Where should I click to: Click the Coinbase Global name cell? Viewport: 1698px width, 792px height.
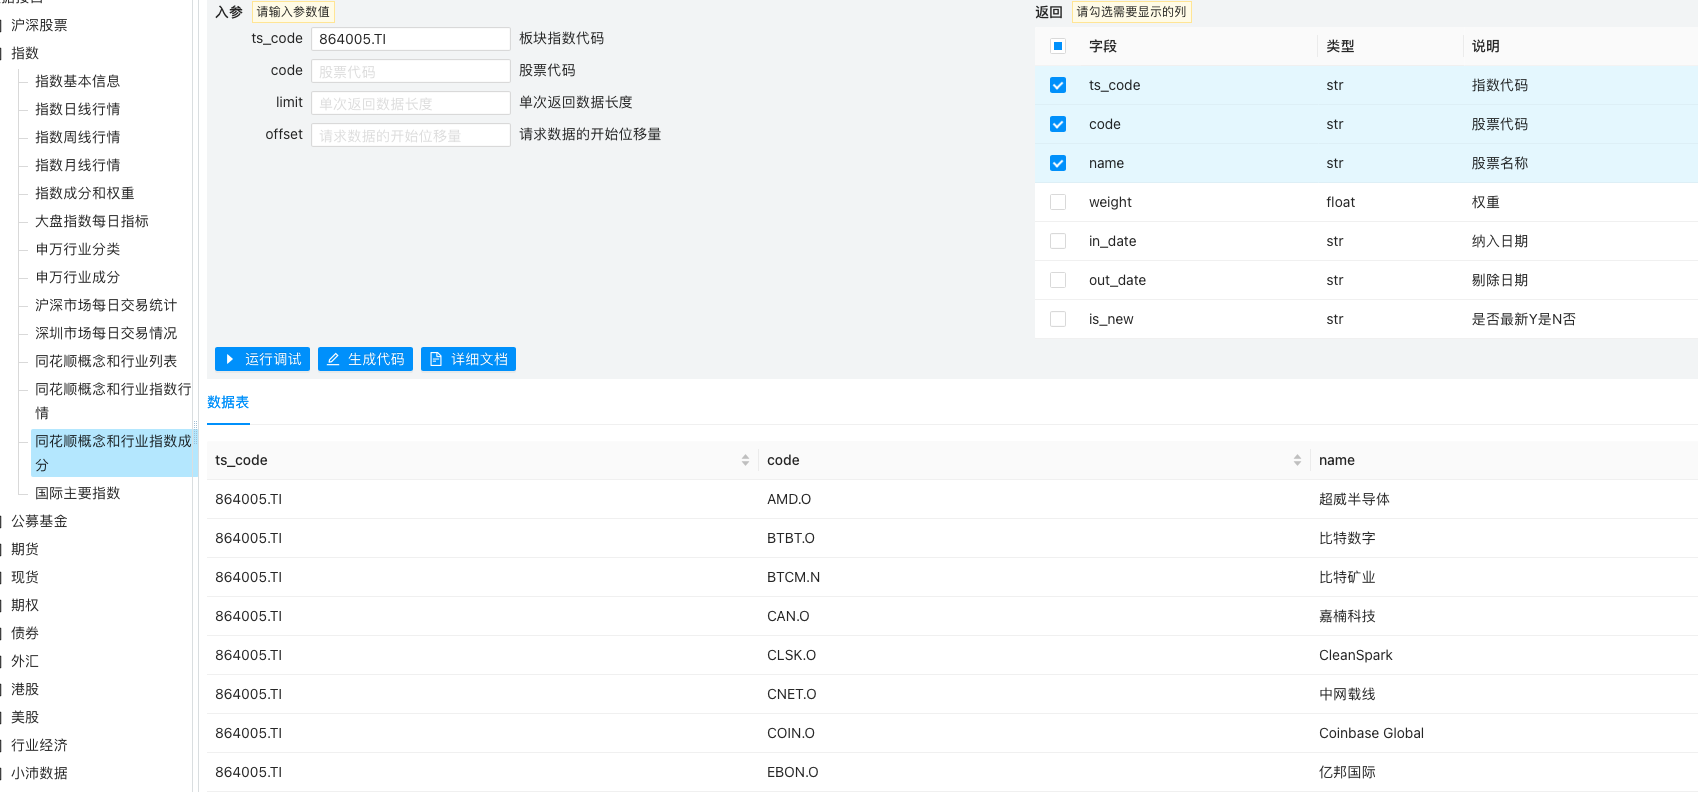click(x=1371, y=733)
